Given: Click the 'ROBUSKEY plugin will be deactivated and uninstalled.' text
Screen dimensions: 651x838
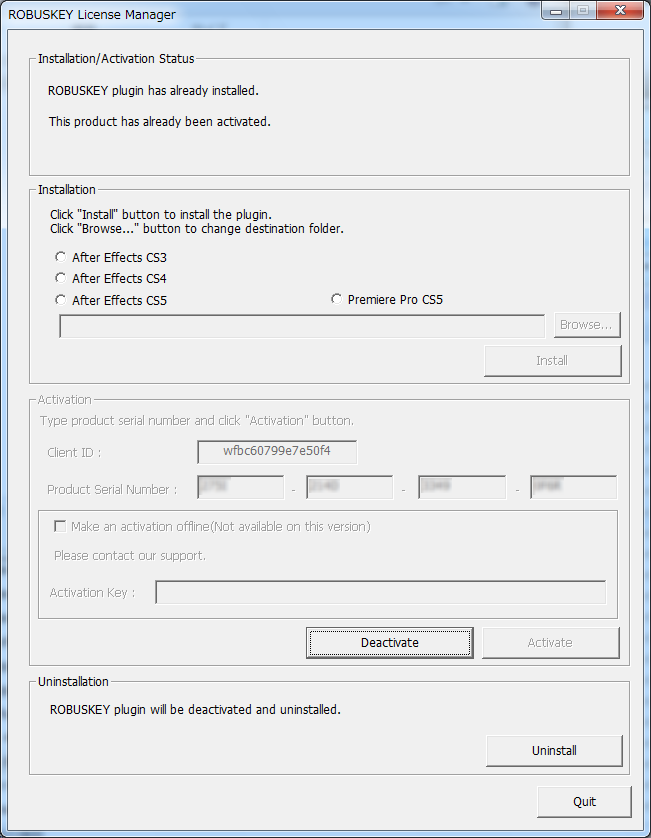Looking at the screenshot, I should pos(195,710).
